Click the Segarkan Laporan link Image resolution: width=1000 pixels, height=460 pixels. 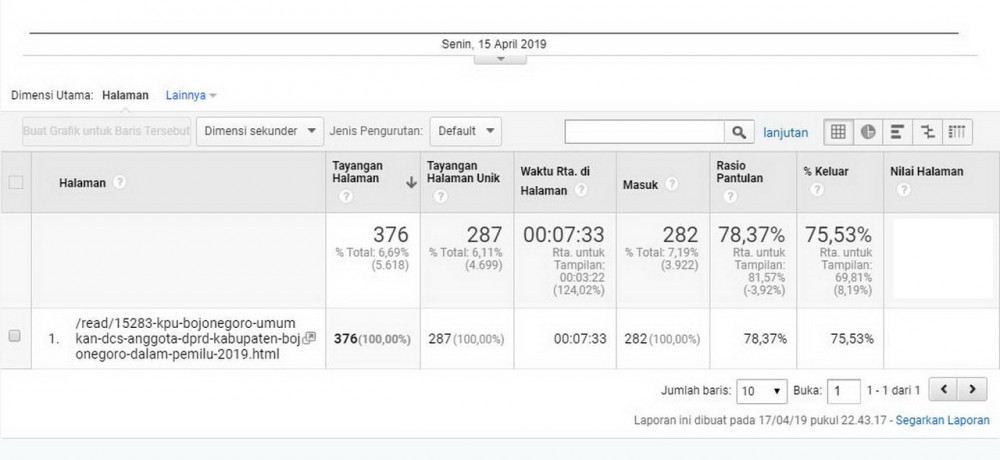click(x=942, y=420)
